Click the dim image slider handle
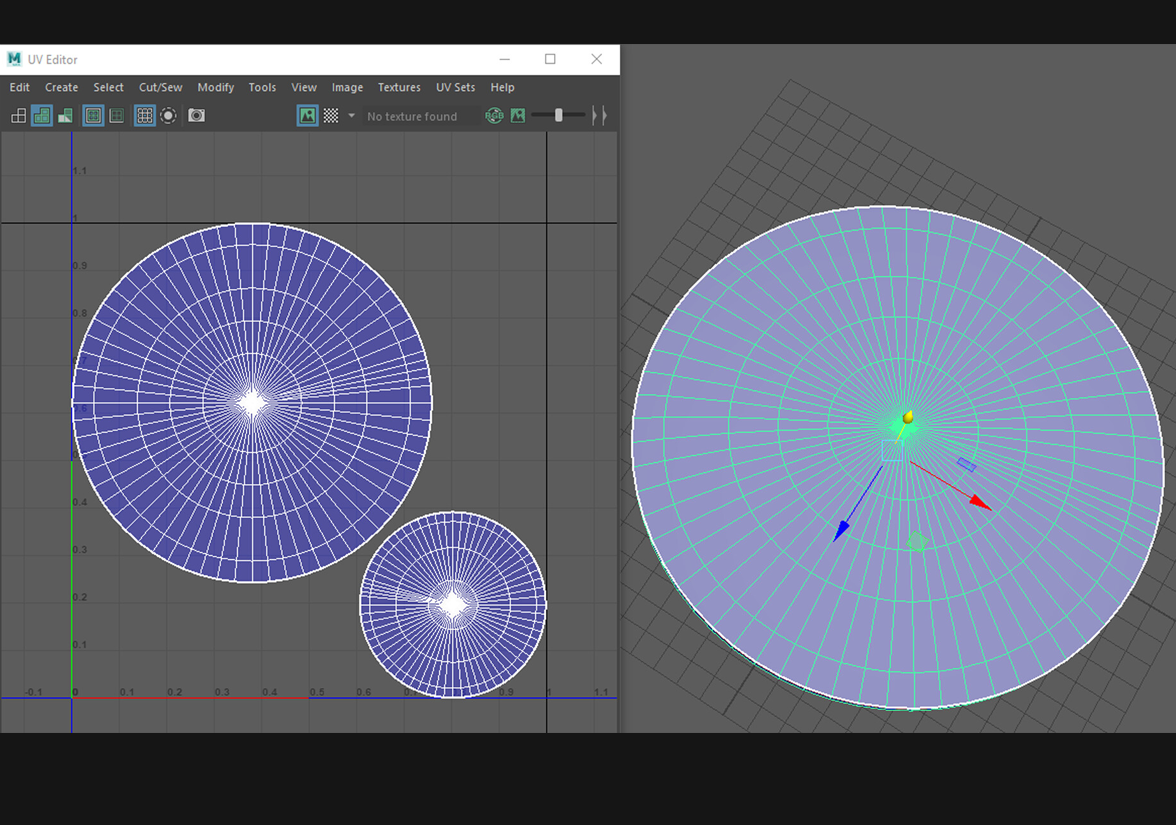 coord(558,116)
